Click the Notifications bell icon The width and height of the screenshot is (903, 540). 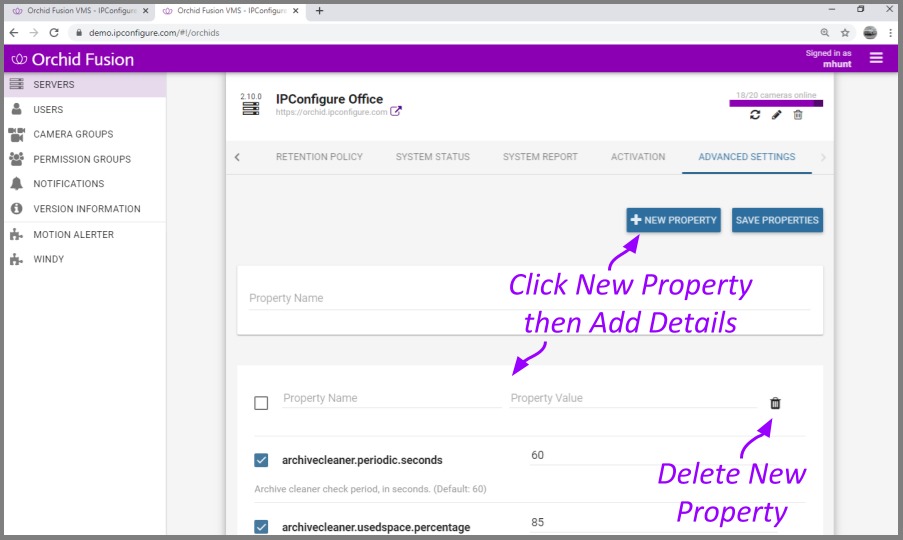pos(17,184)
